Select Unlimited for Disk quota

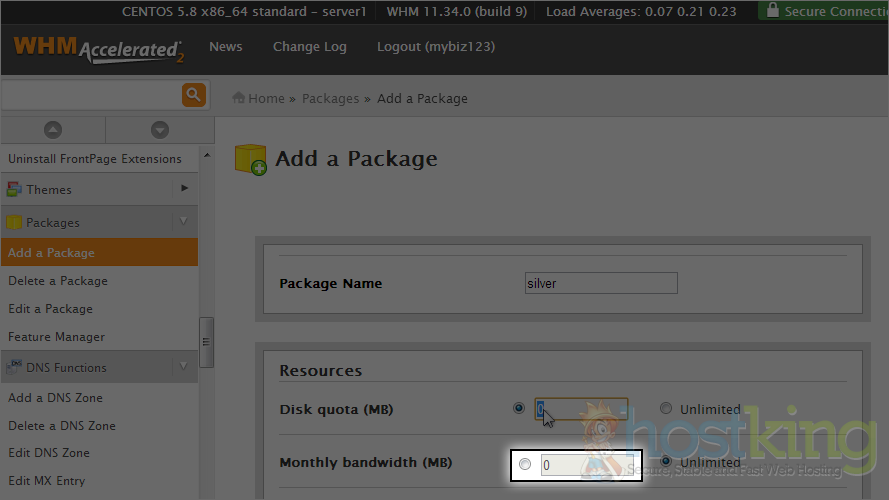pyautogui.click(x=665, y=408)
